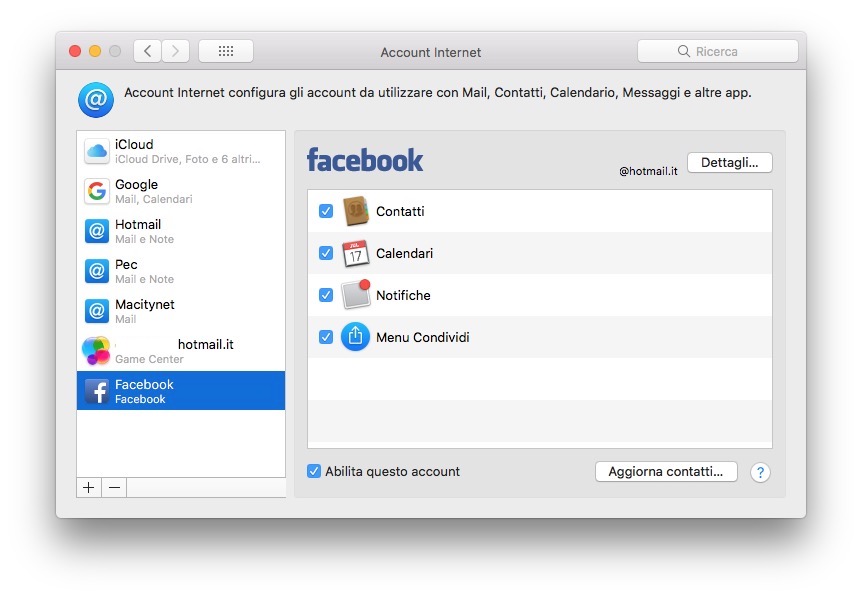Go back with the left chevron button
This screenshot has width=862, height=598.
click(x=147, y=51)
